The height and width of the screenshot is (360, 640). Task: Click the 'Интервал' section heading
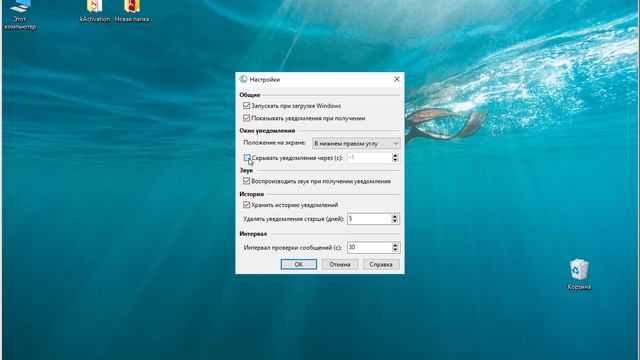pos(253,234)
